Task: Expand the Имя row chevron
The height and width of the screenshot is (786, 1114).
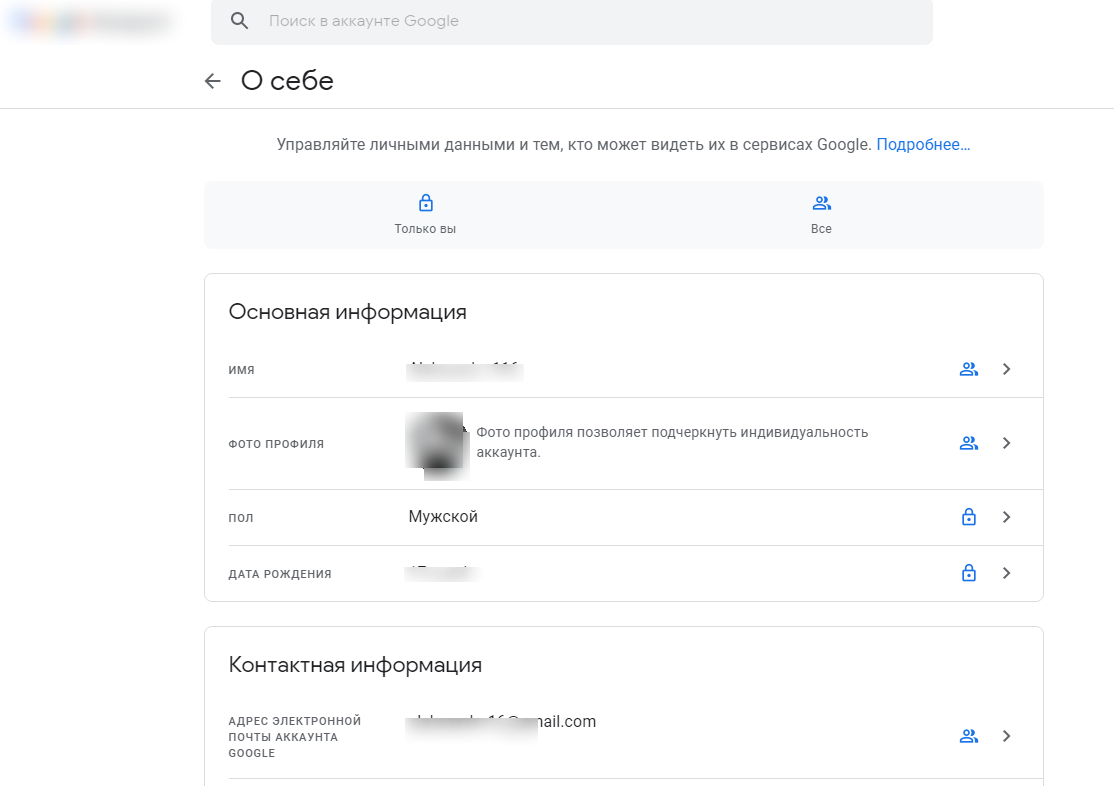Action: pyautogui.click(x=1006, y=369)
